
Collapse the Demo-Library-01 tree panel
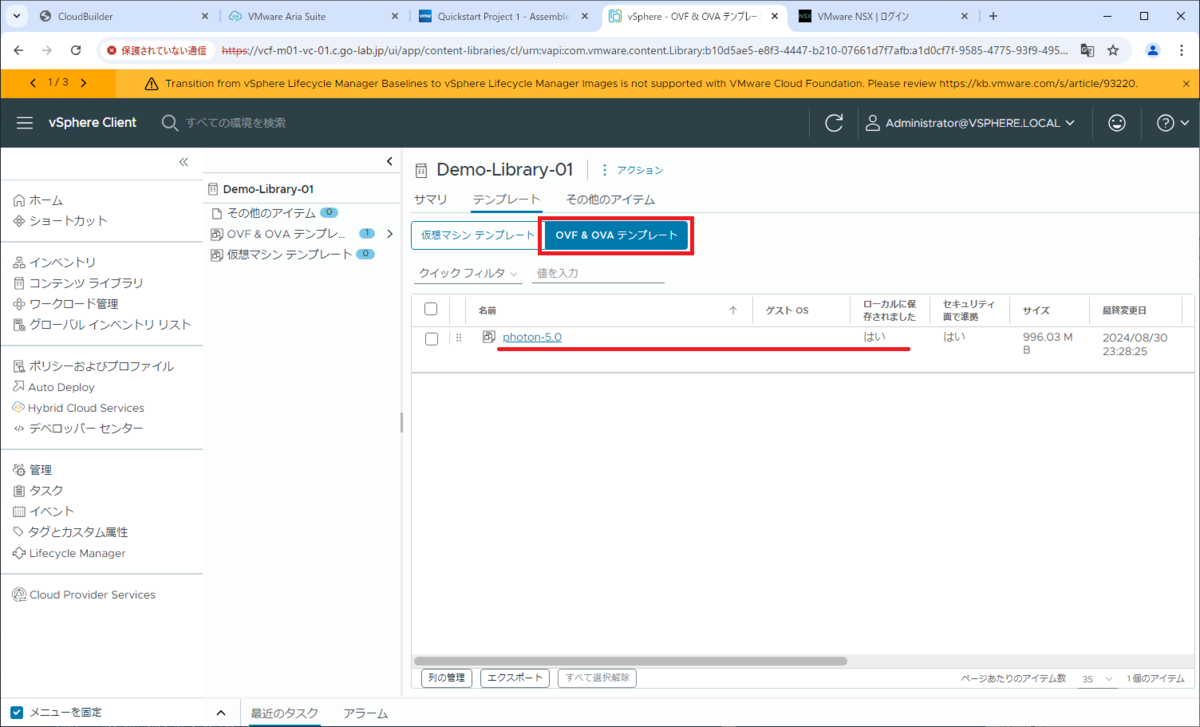390,162
